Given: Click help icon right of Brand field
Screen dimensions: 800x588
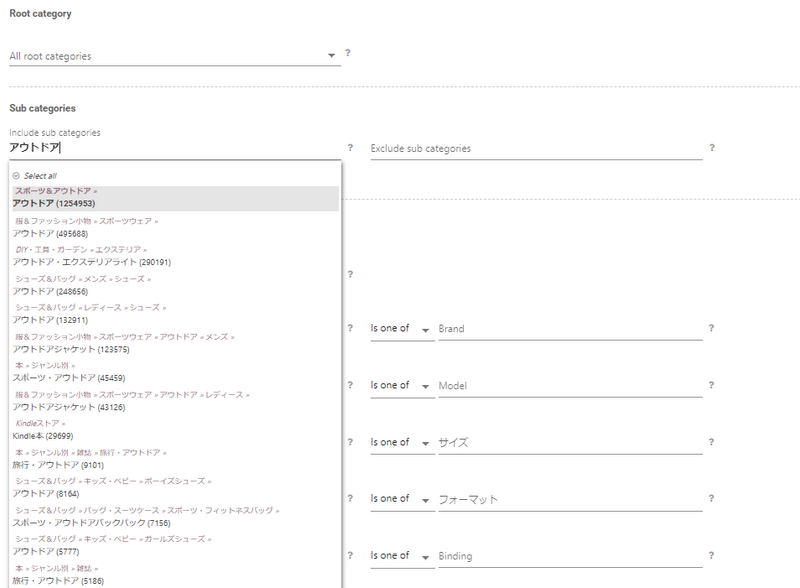Looking at the screenshot, I should tap(711, 328).
